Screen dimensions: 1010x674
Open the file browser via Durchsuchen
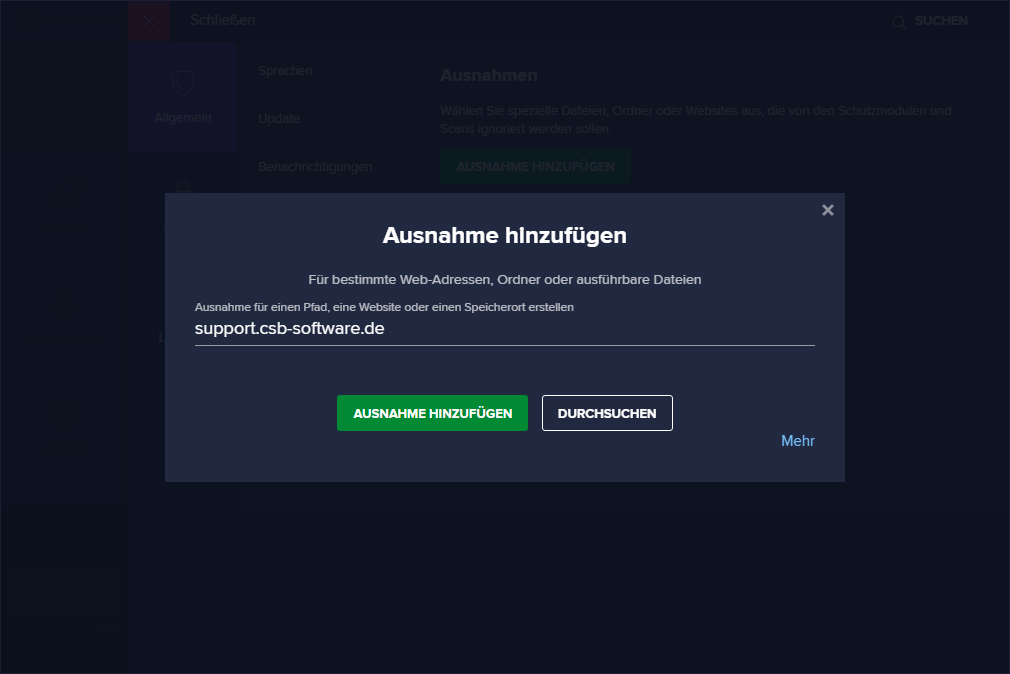point(607,413)
